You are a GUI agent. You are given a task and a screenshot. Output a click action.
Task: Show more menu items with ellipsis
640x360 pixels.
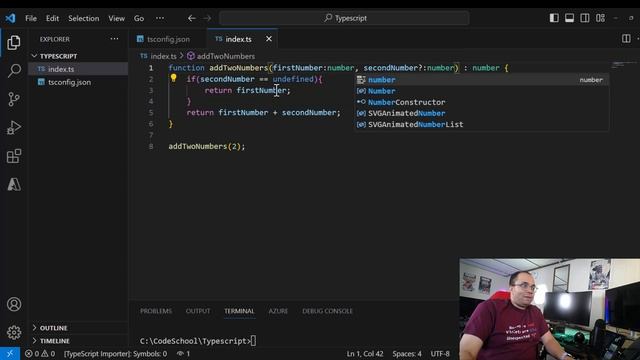coord(160,18)
